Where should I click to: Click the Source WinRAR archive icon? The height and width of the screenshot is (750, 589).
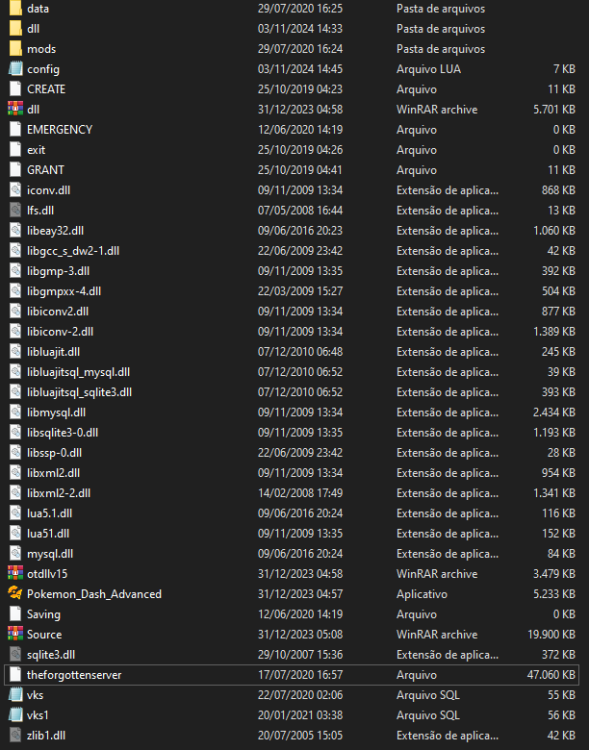[15, 634]
